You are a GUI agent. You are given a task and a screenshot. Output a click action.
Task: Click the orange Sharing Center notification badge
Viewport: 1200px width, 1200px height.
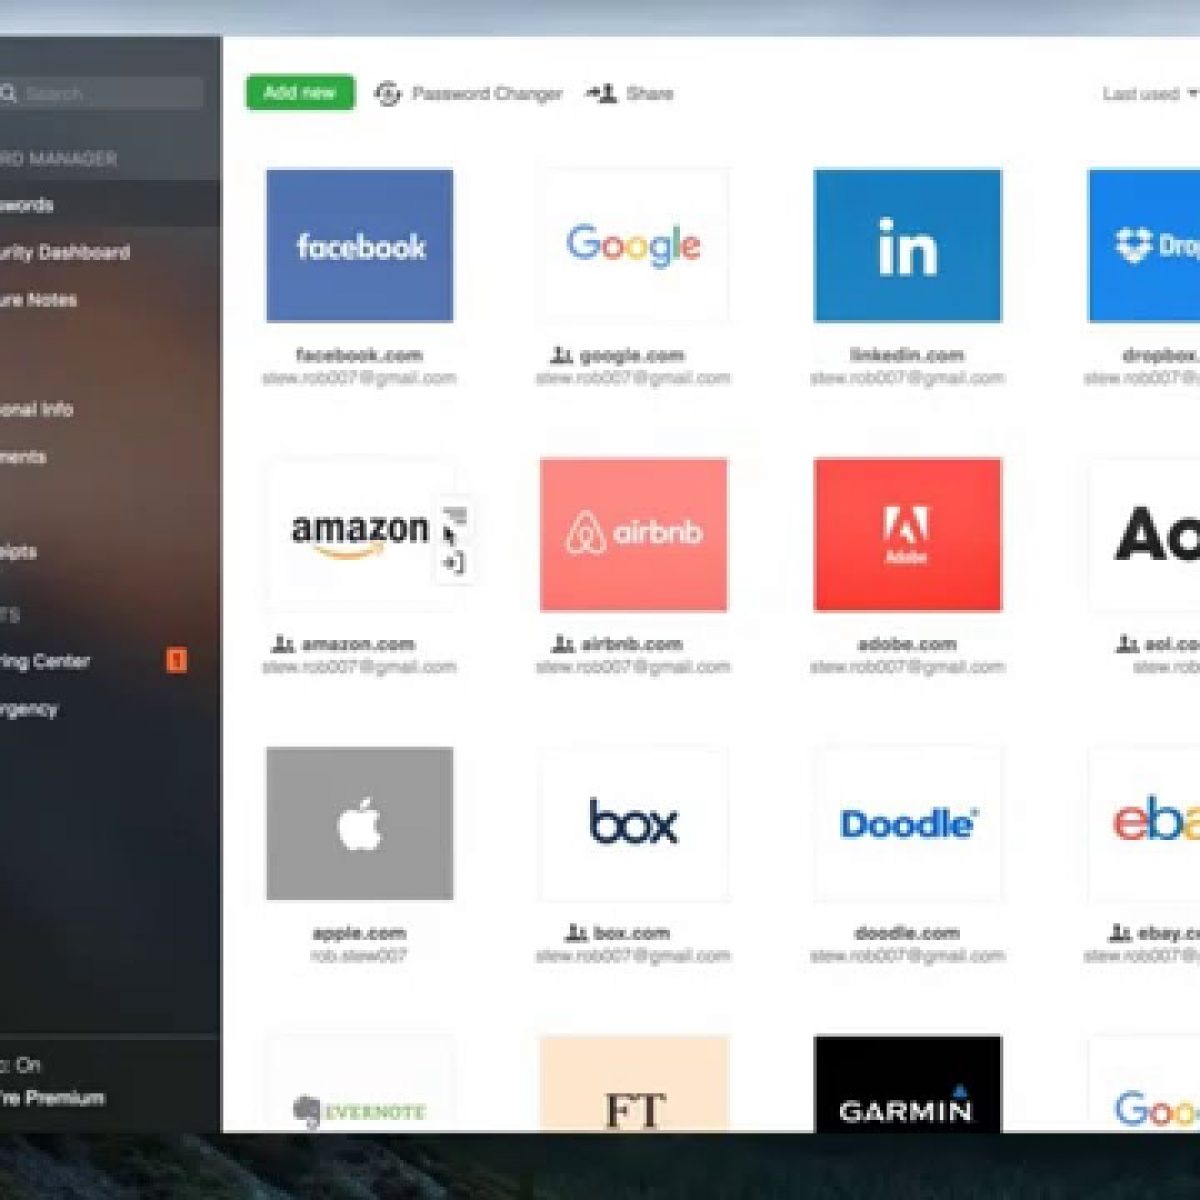[176, 660]
